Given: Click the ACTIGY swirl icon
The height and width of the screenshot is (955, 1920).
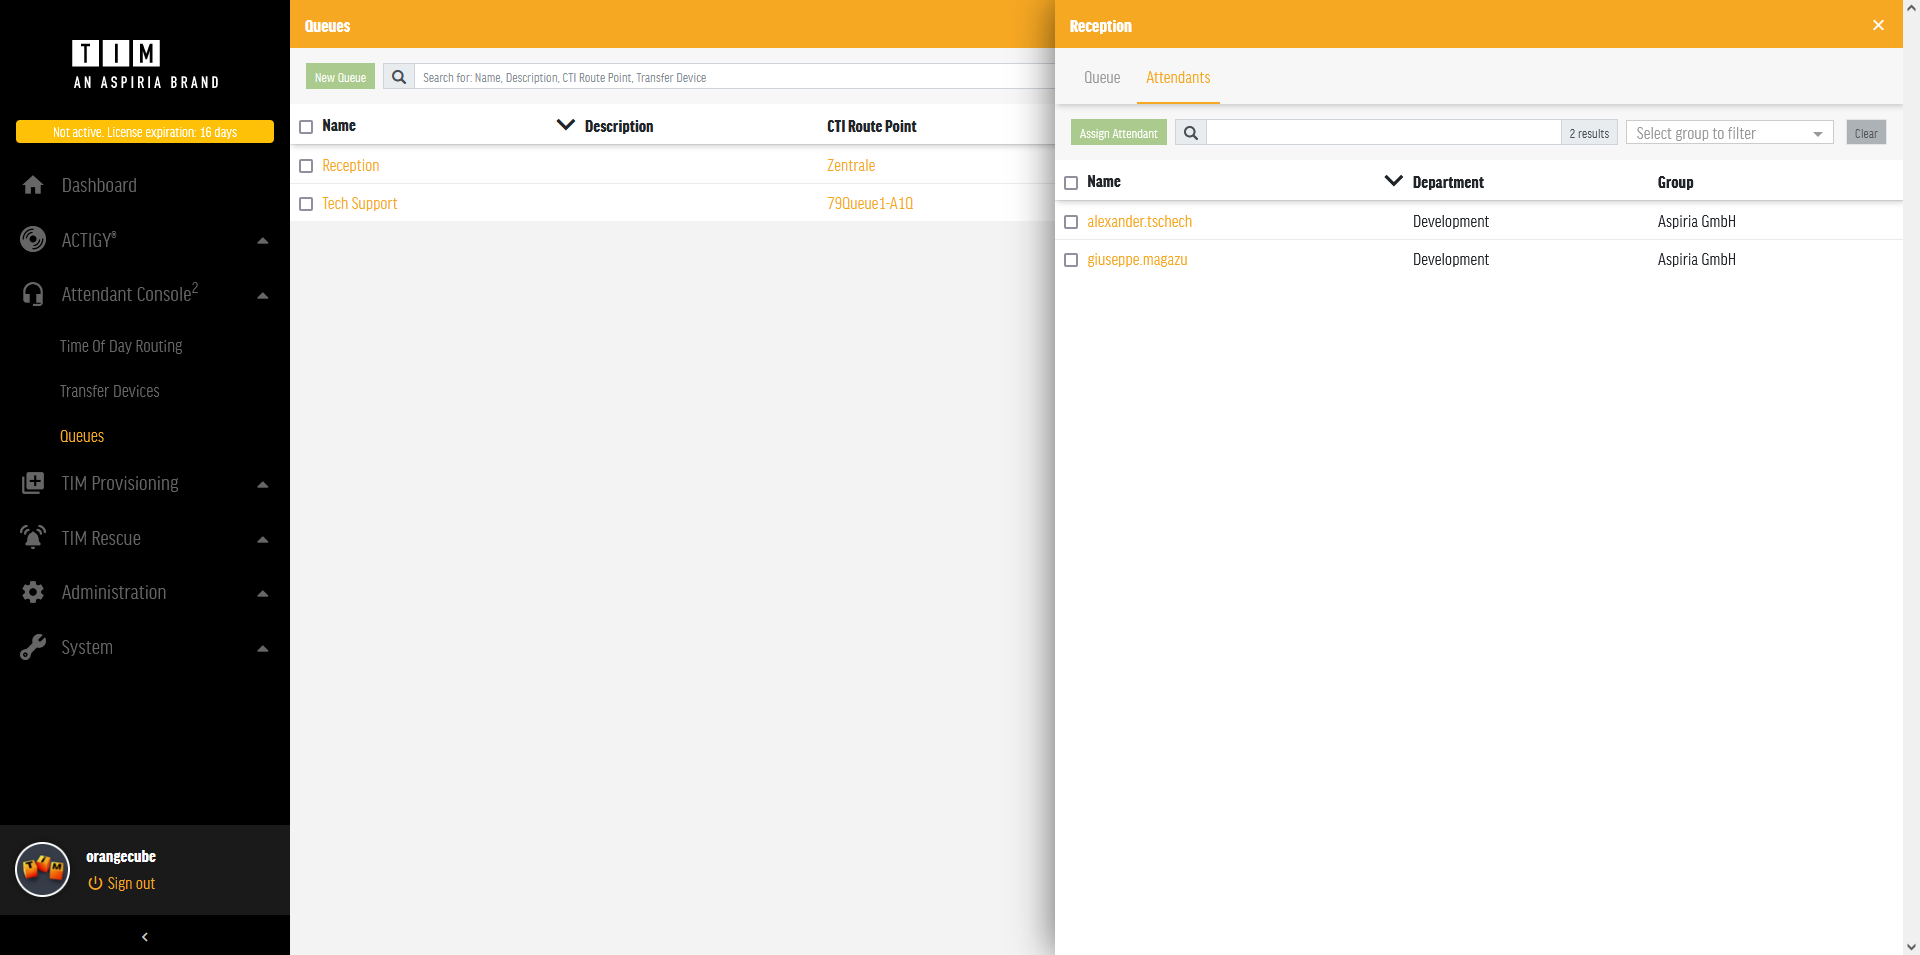Looking at the screenshot, I should pyautogui.click(x=33, y=239).
